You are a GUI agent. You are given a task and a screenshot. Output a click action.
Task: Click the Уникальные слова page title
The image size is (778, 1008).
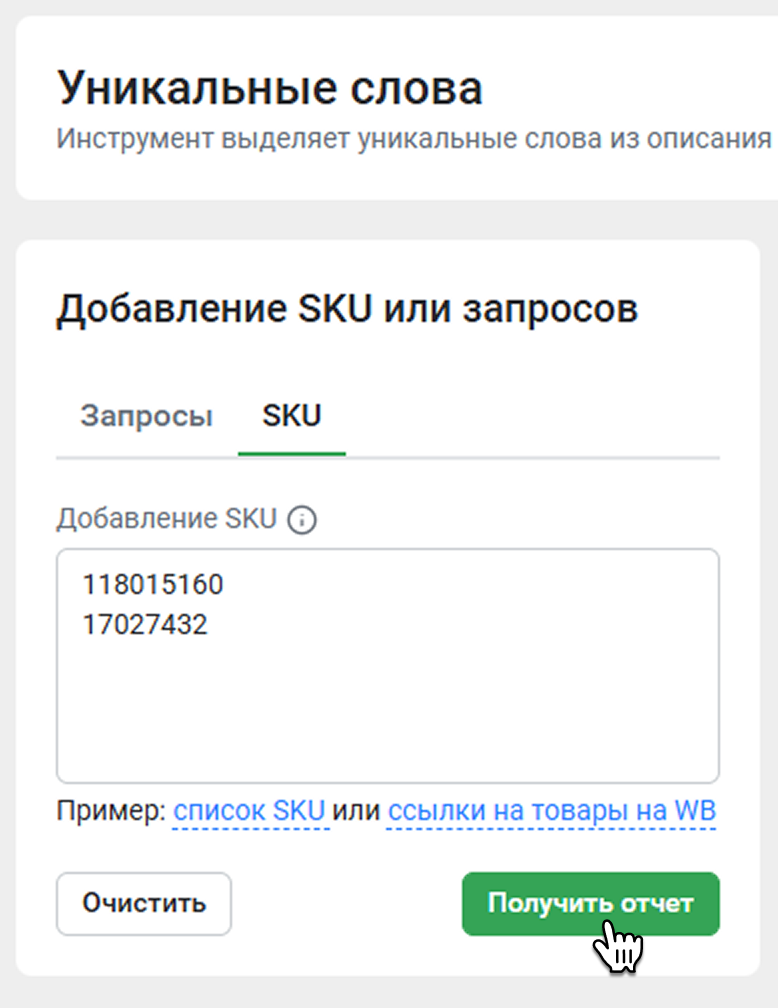coord(270,88)
